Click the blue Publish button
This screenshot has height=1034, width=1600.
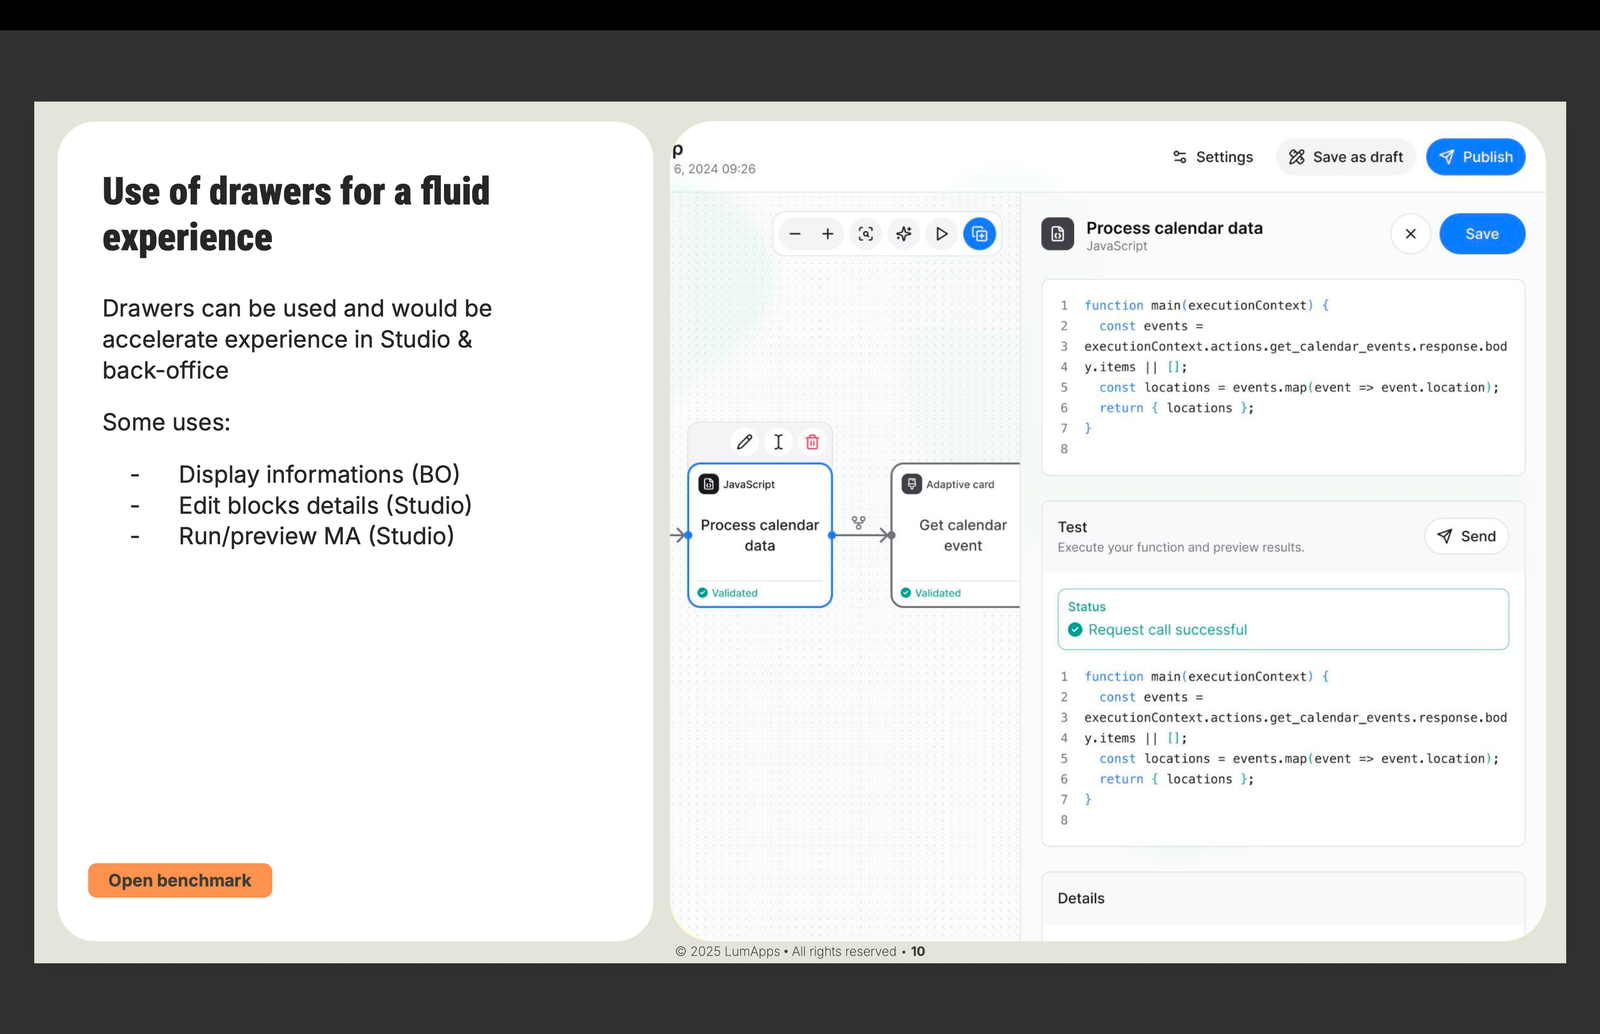[1476, 157]
